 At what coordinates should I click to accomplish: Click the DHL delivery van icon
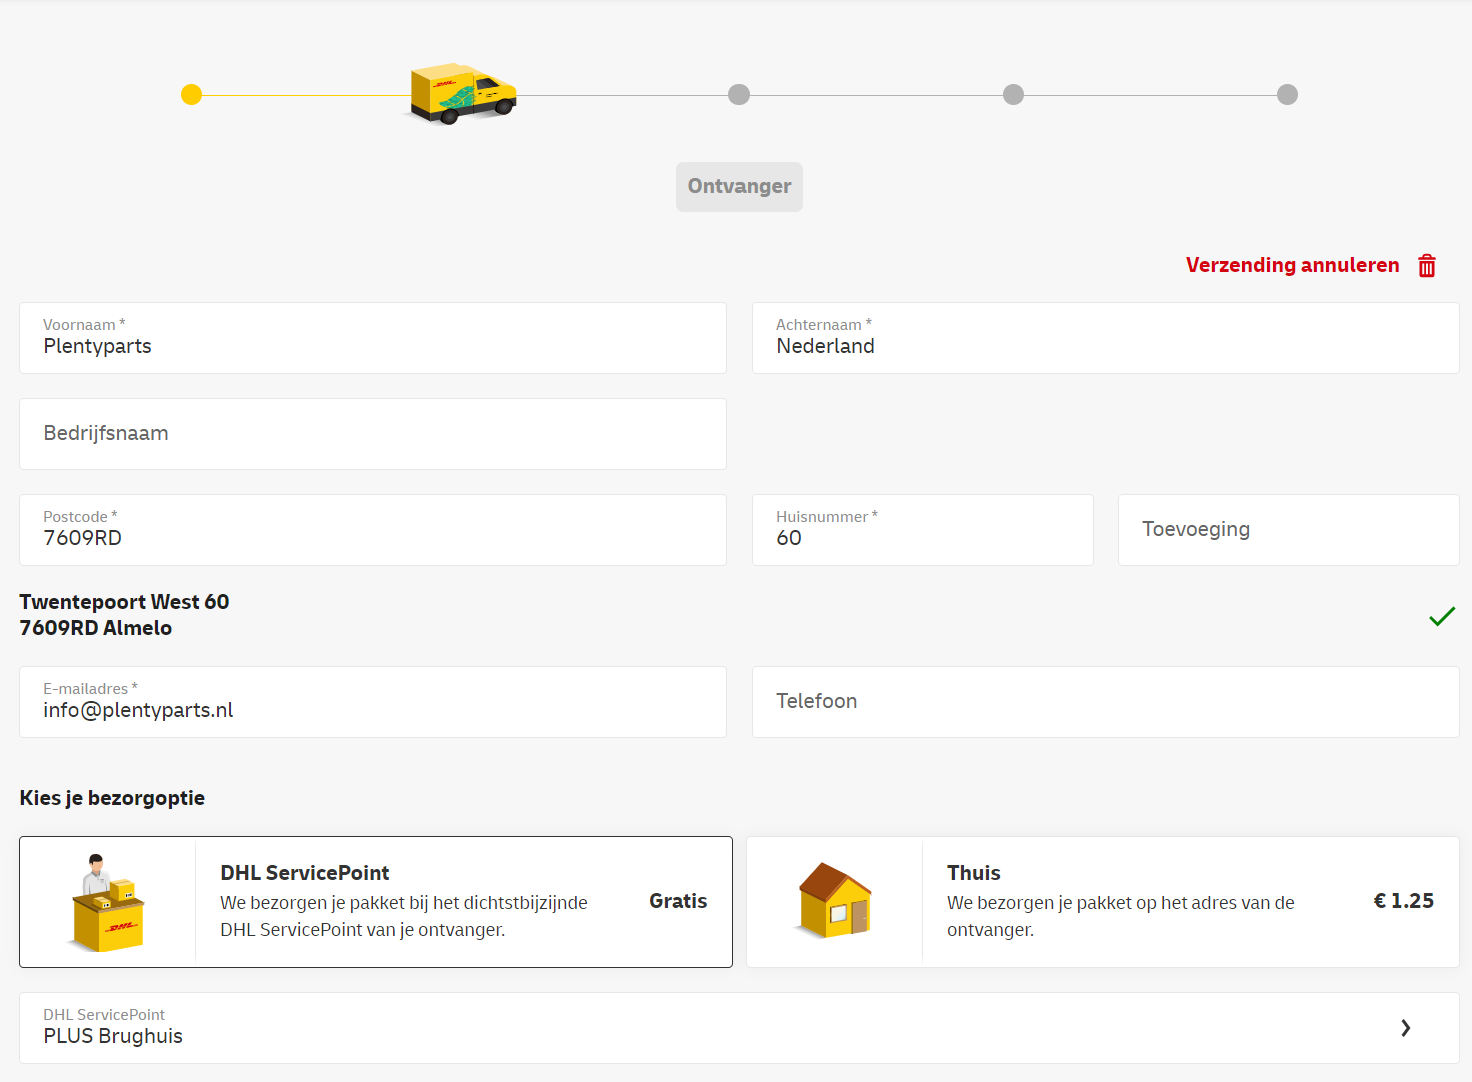pos(463,94)
